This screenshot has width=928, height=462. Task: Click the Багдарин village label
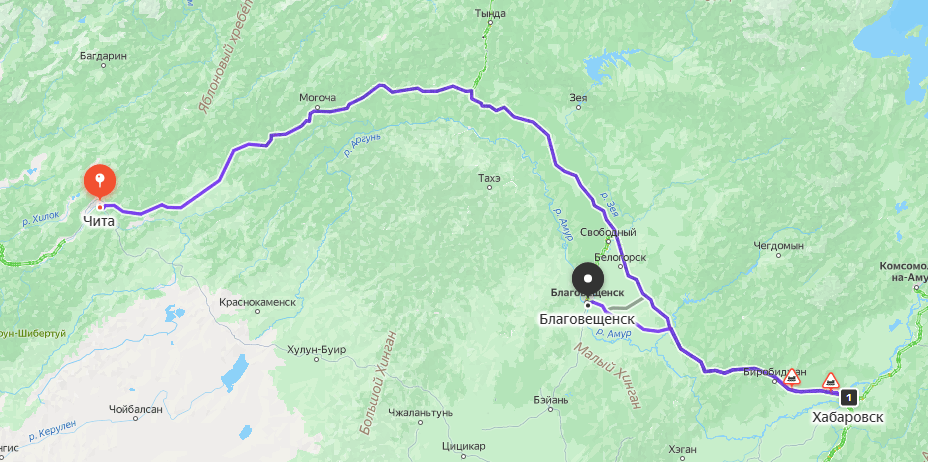(103, 56)
